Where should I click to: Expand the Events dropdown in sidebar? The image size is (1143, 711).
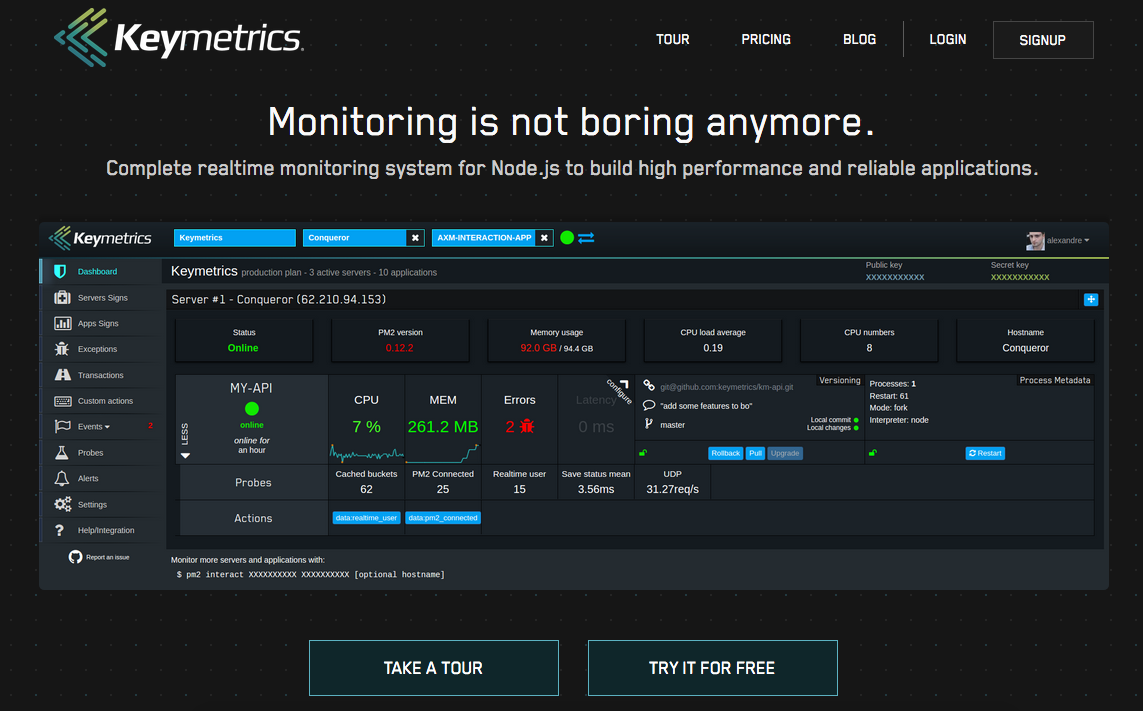tap(93, 427)
